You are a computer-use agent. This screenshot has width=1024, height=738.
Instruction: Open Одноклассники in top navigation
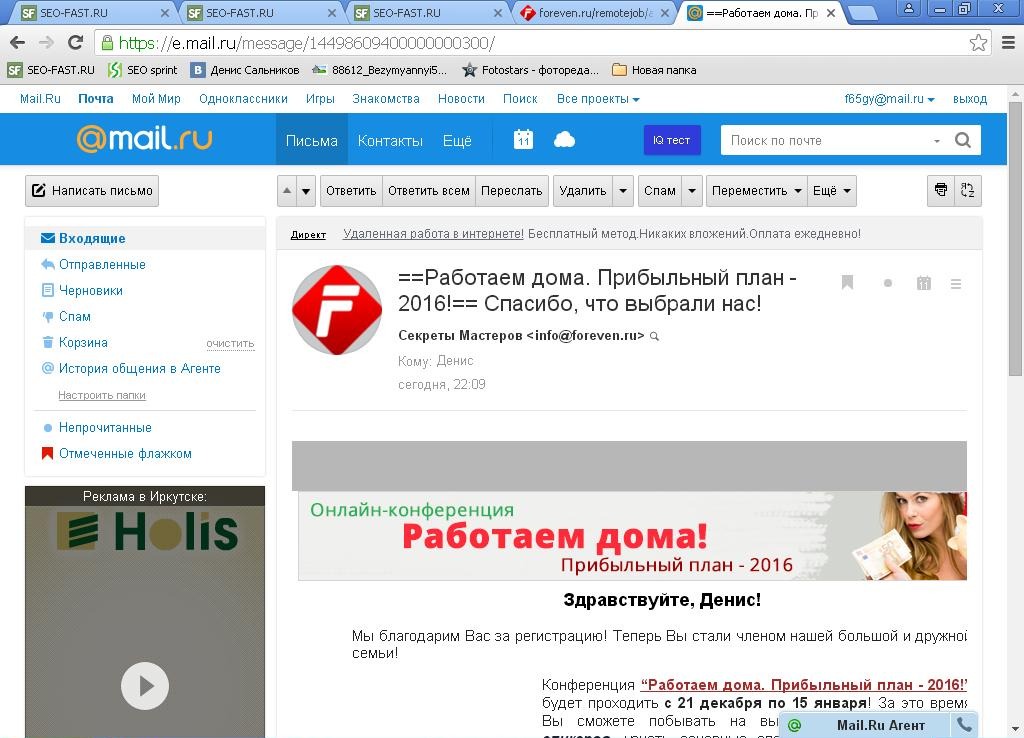tap(243, 99)
